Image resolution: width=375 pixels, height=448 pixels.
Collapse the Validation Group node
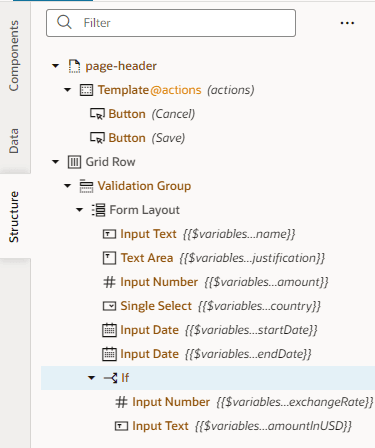68,186
